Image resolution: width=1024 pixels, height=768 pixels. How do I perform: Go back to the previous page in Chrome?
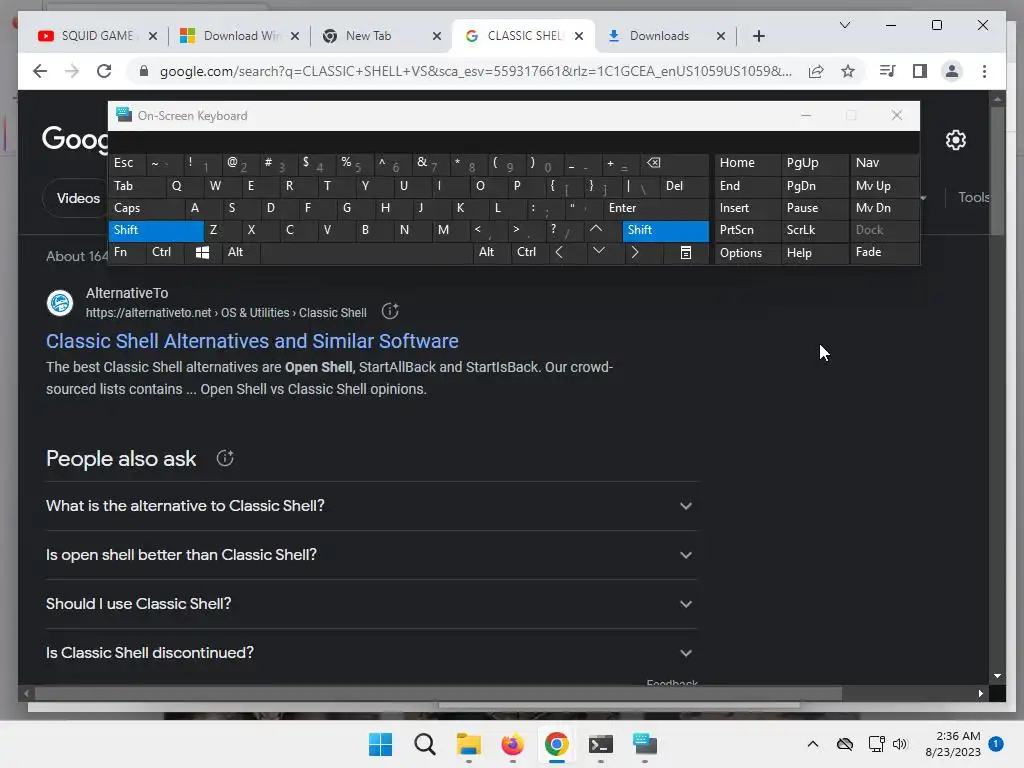(x=40, y=71)
